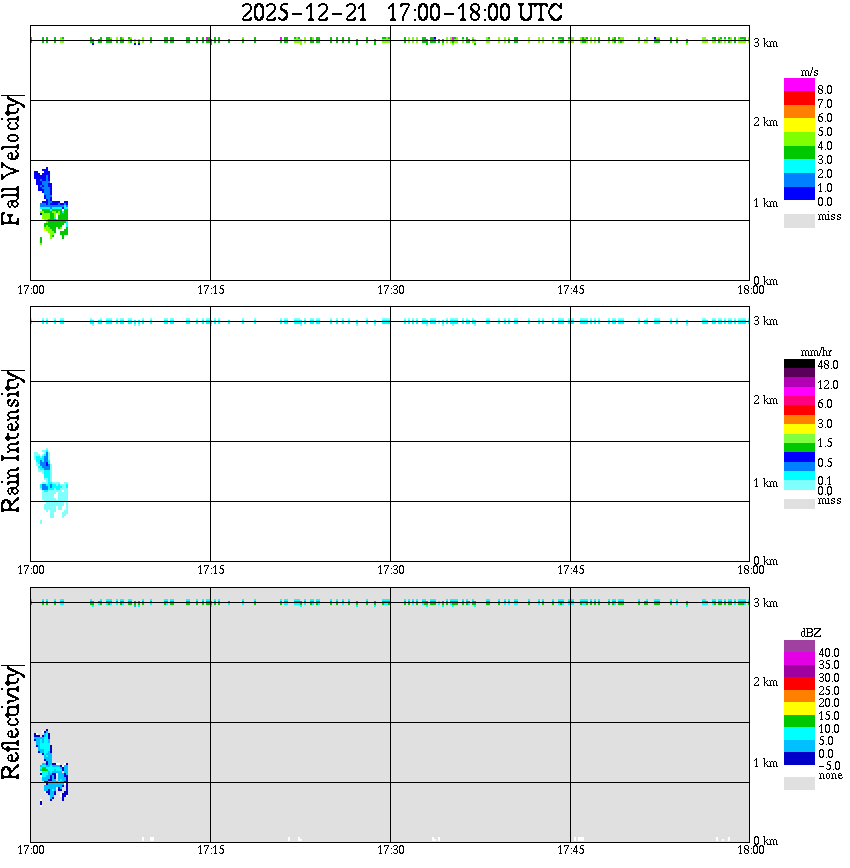Click the 2025-12-21 17:00-18:00 UTC title
This screenshot has height=868, width=850.
(x=402, y=12)
